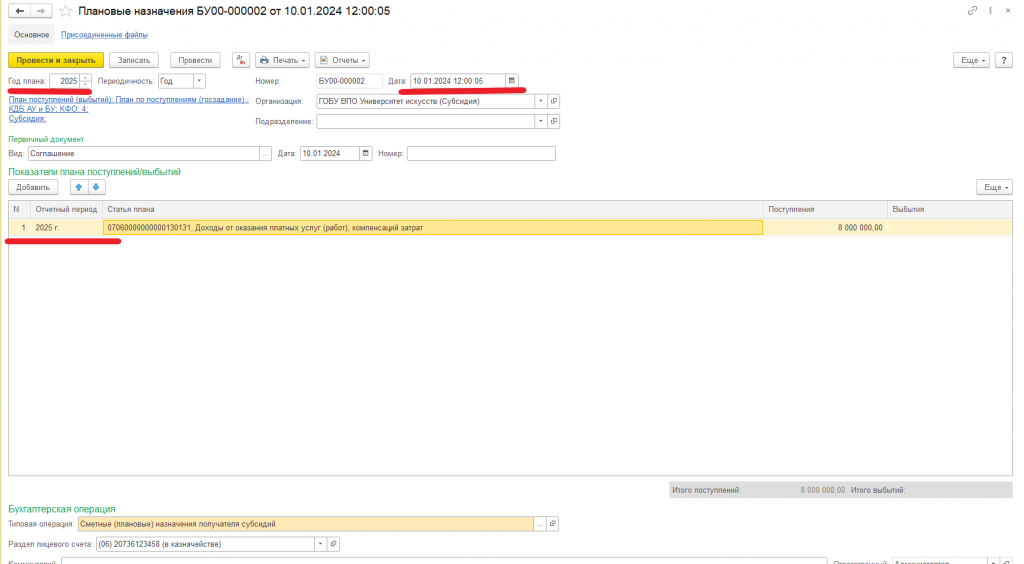Open the Организация reference card icon
The image size is (1024, 564).
point(554,101)
